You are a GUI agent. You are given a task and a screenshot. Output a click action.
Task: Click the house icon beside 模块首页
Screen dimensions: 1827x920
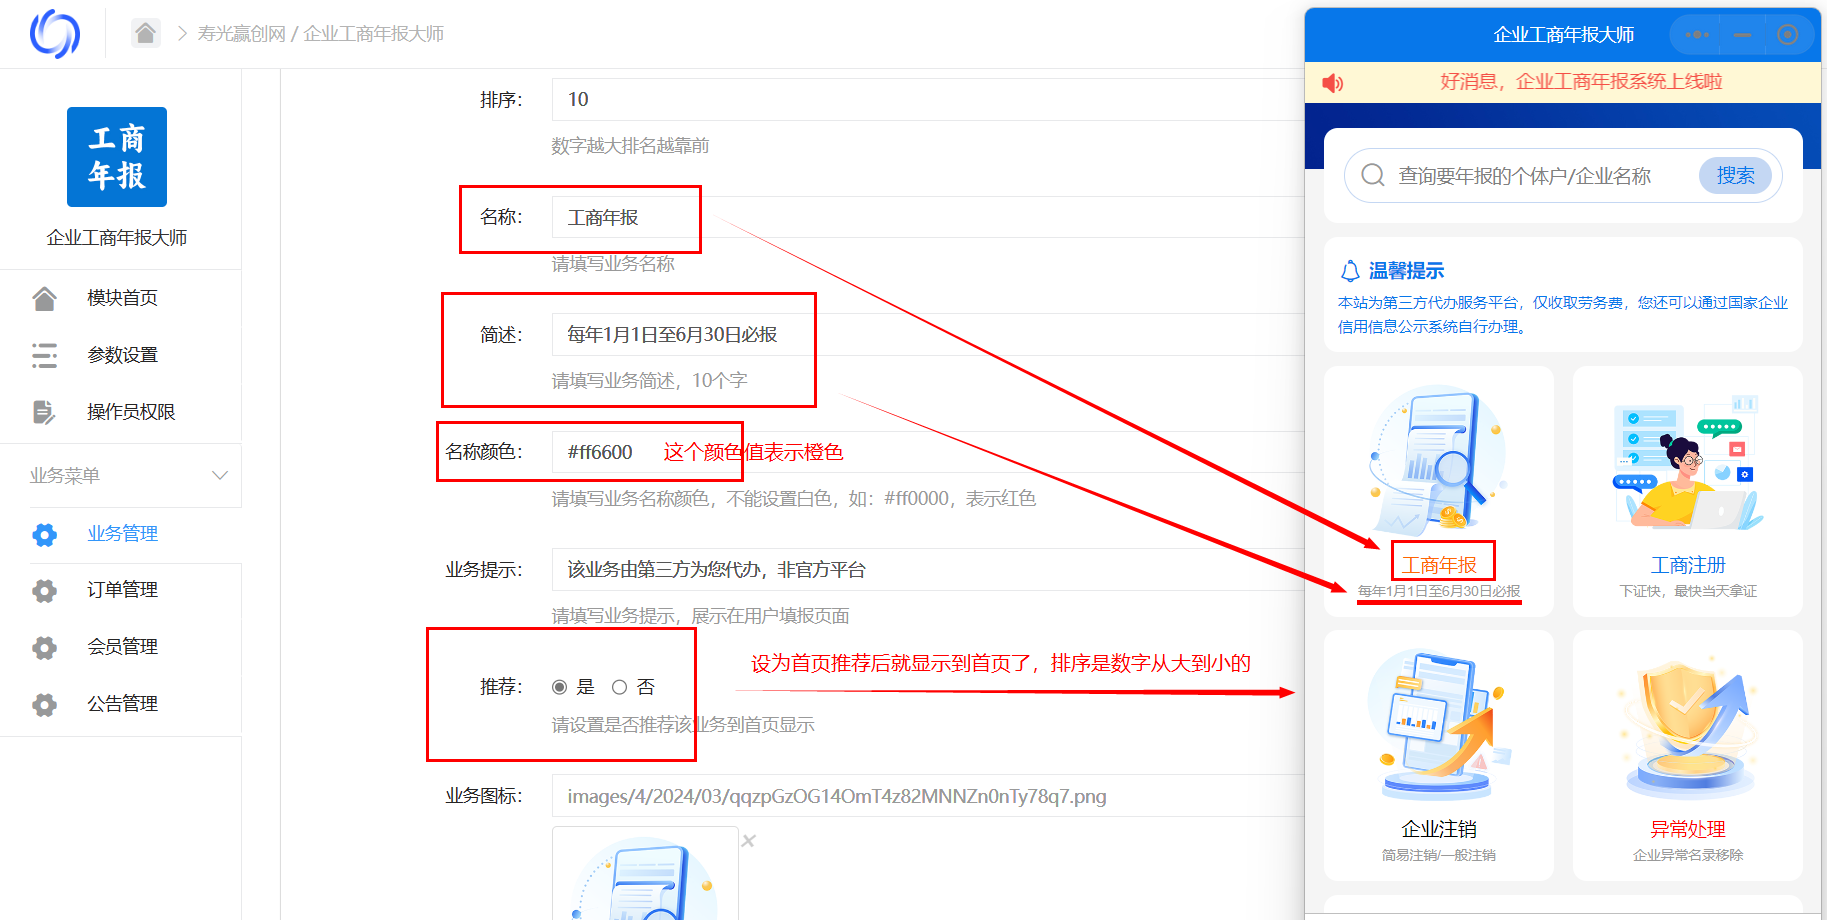tap(44, 298)
